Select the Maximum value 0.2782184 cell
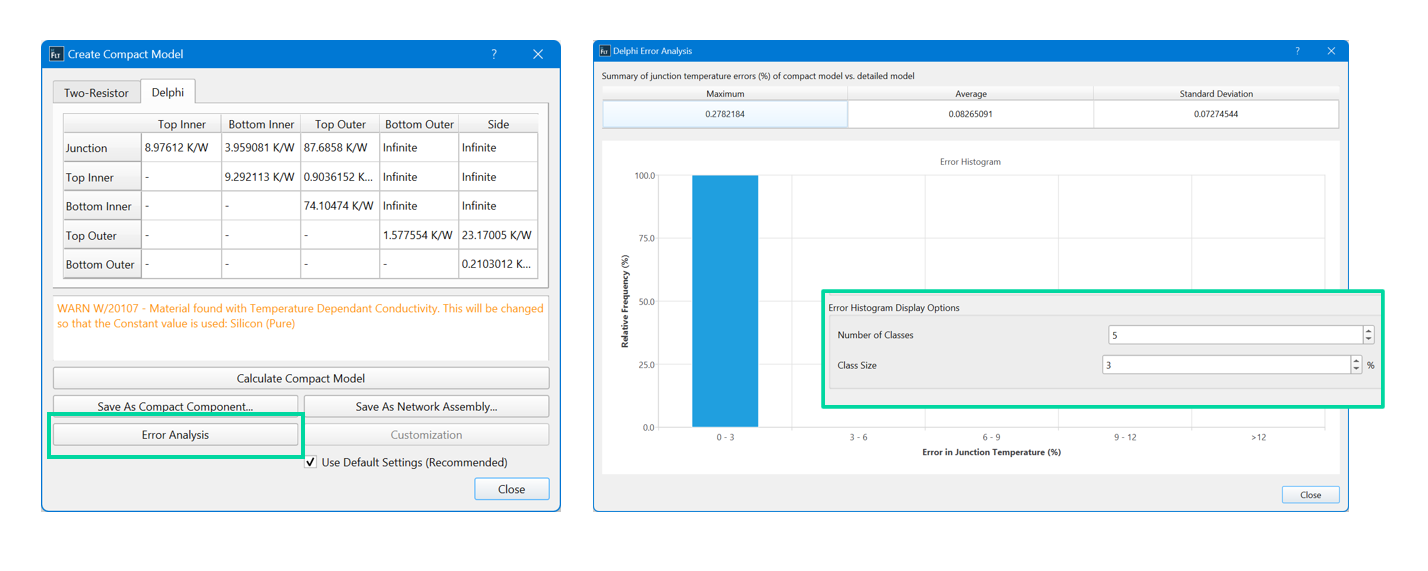 [725, 114]
